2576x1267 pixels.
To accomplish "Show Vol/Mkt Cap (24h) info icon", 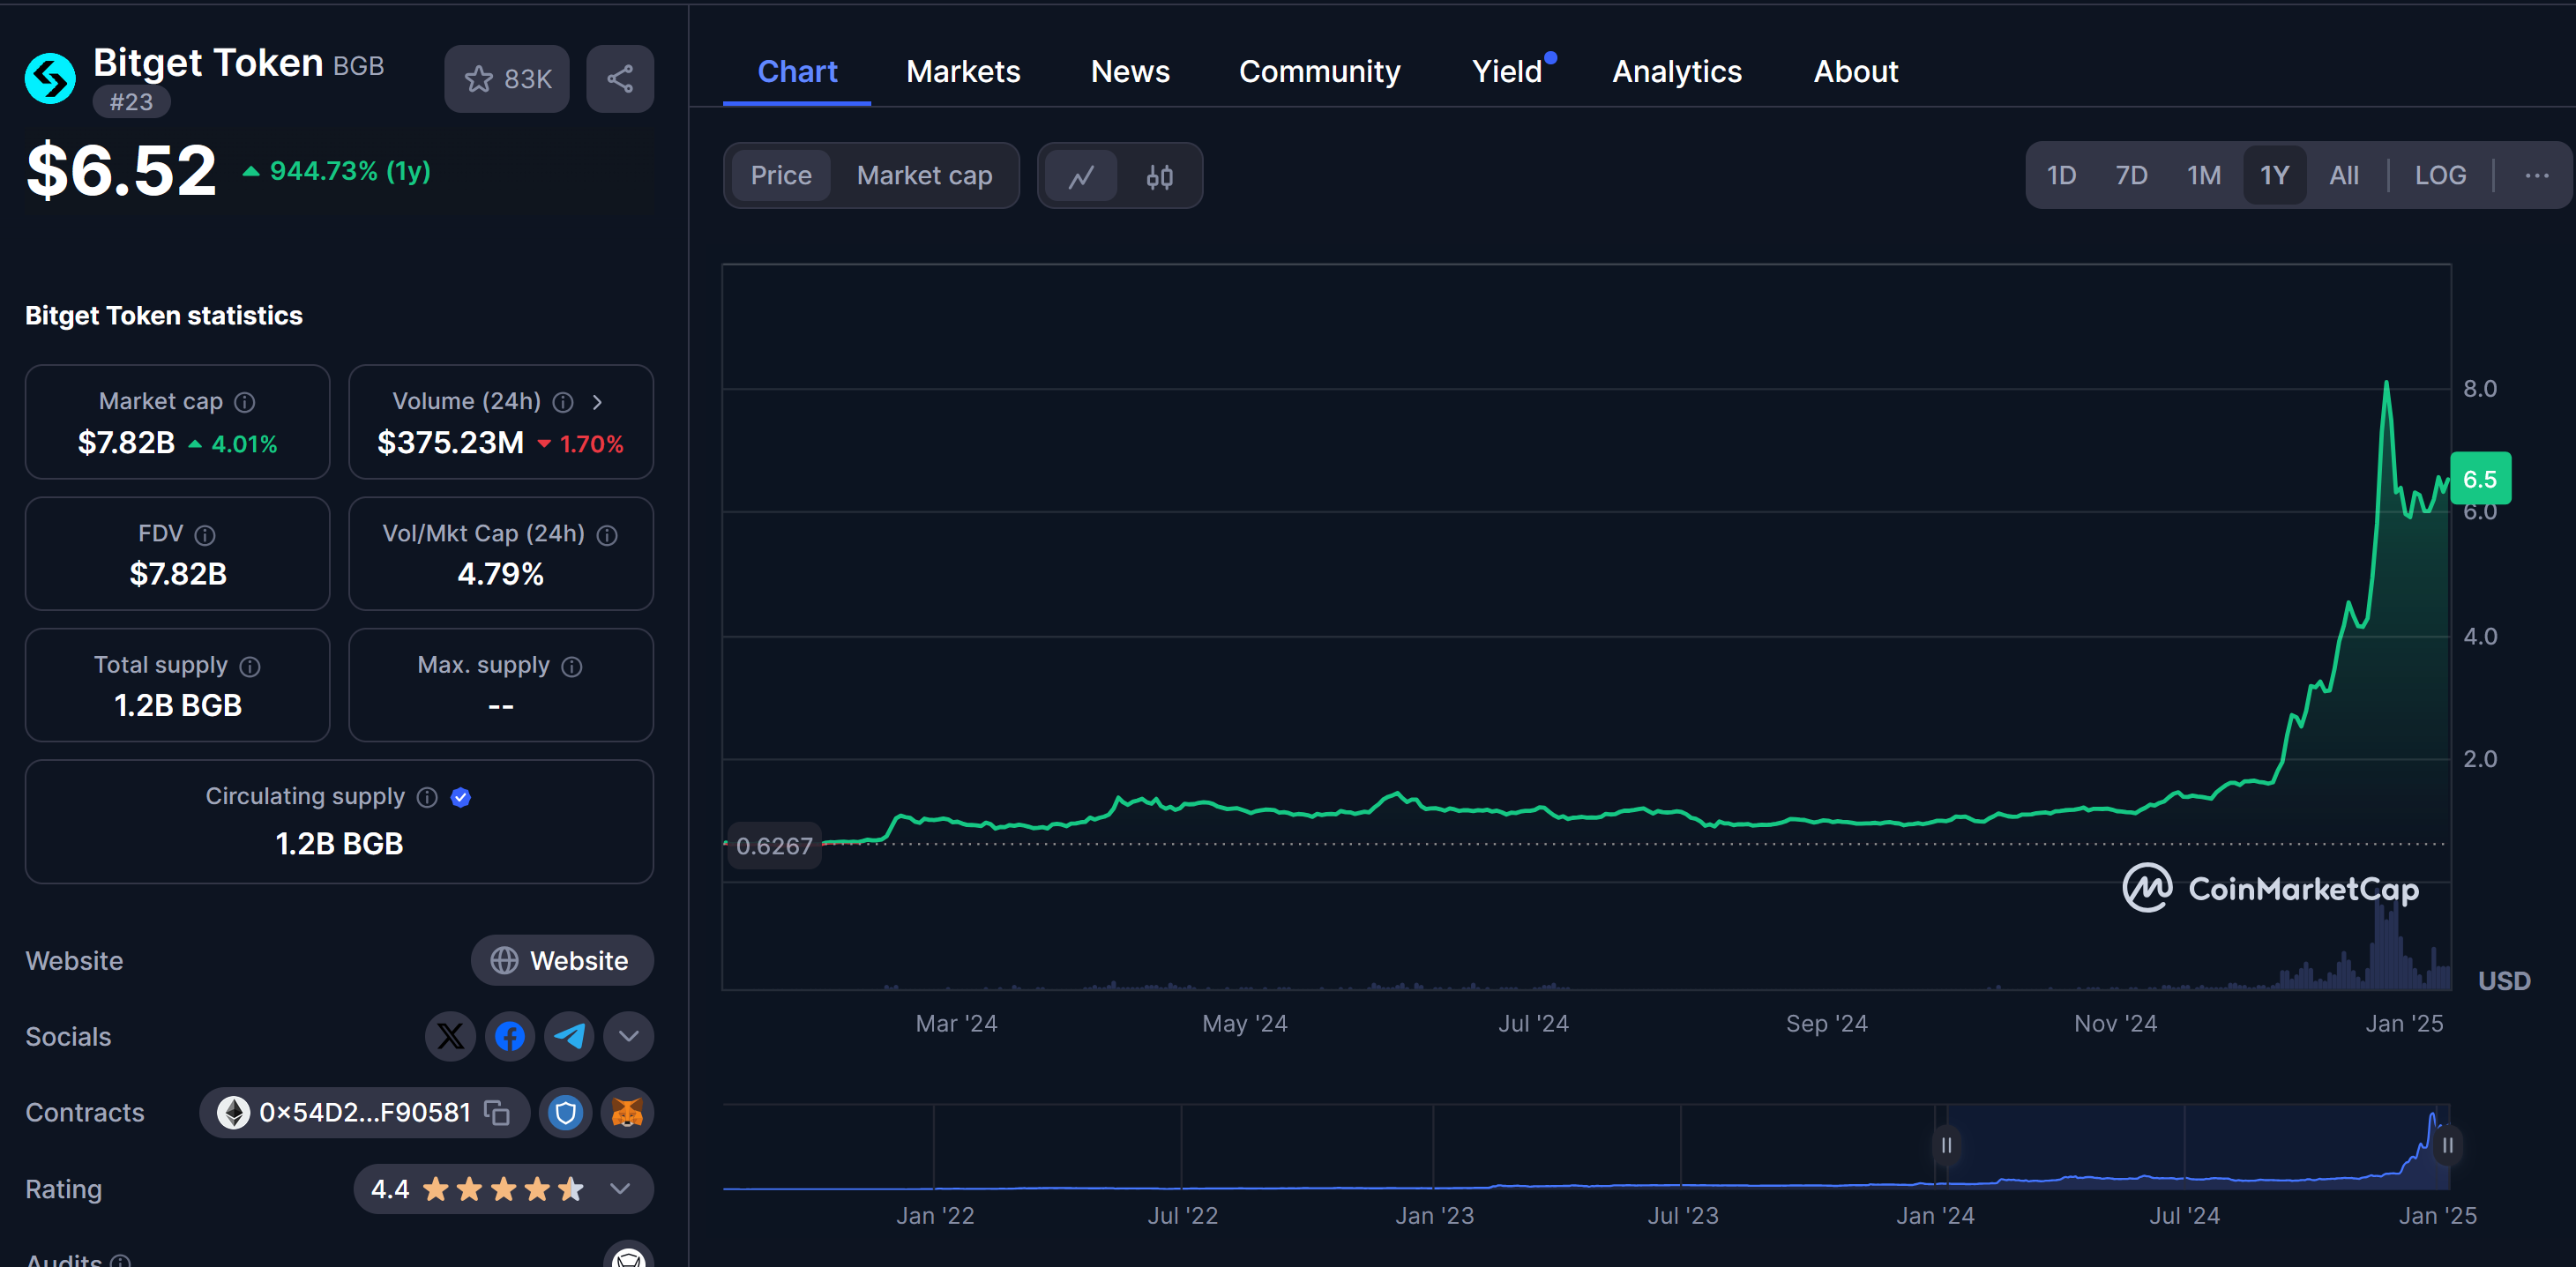I will point(607,535).
